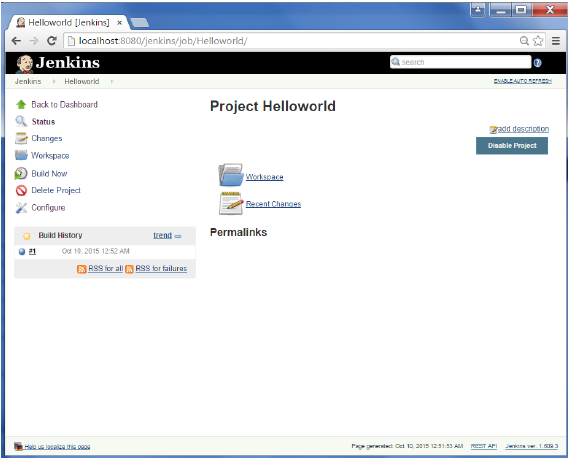
Task: Enable auto refresh link
Action: 522,81
